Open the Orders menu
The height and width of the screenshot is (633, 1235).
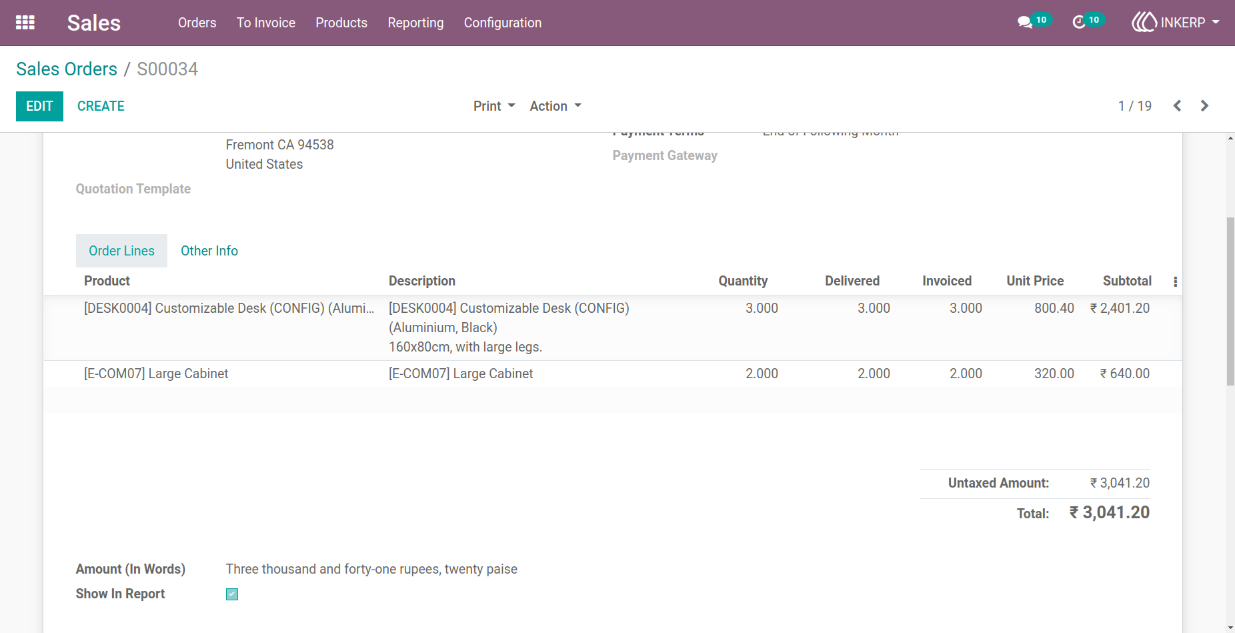(x=197, y=22)
